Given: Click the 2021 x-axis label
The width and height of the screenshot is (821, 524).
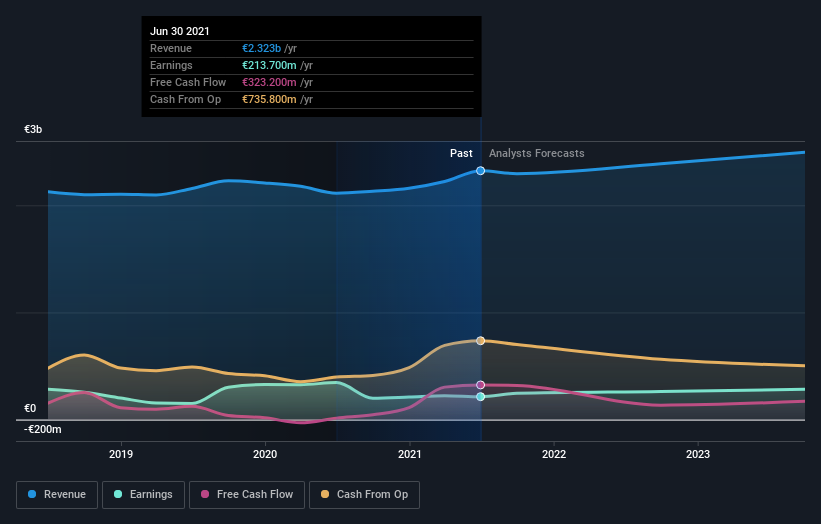Looking at the screenshot, I should coord(409,454).
